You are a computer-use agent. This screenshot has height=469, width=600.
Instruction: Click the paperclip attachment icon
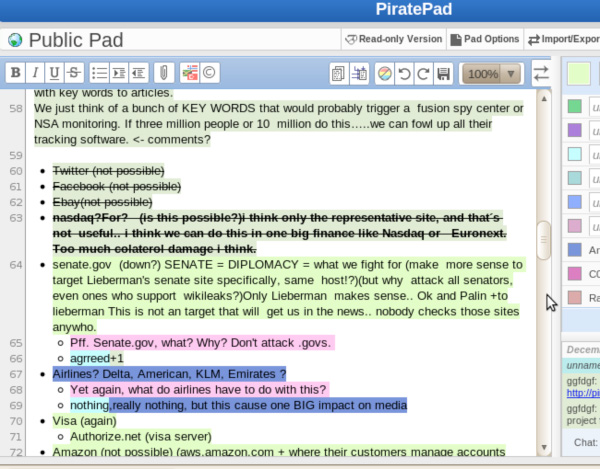pyautogui.click(x=164, y=72)
